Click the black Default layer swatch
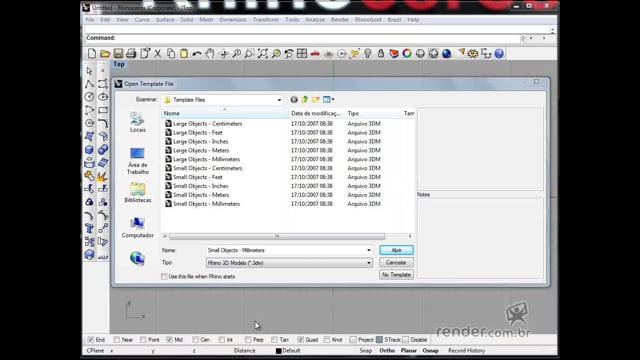This screenshot has height=360, width=640. pyautogui.click(x=279, y=351)
